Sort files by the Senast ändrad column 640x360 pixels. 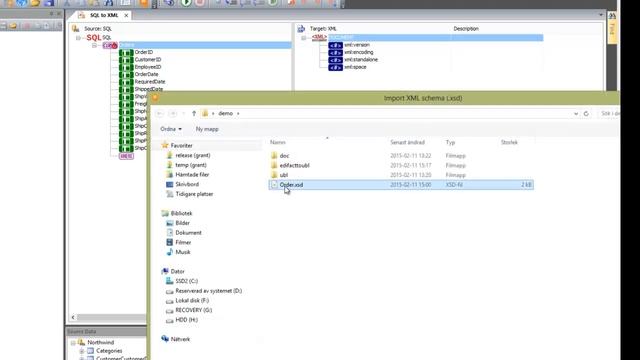click(407, 142)
